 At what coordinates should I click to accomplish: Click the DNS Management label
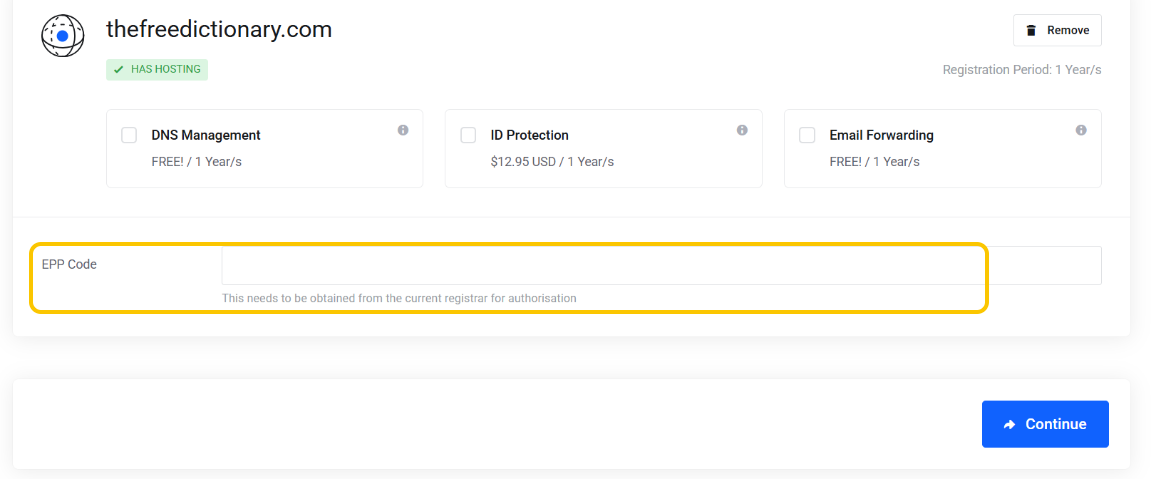(x=206, y=135)
